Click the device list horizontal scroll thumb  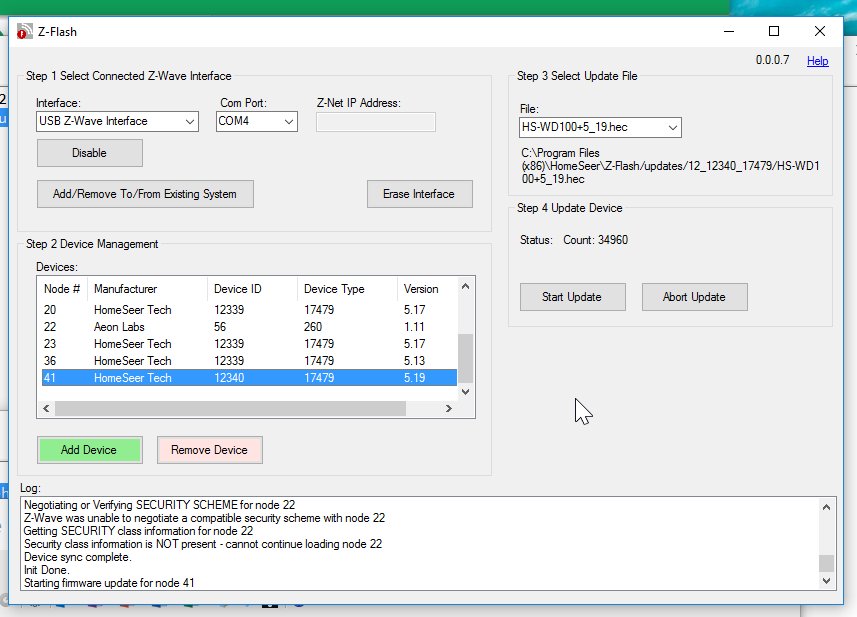click(230, 408)
